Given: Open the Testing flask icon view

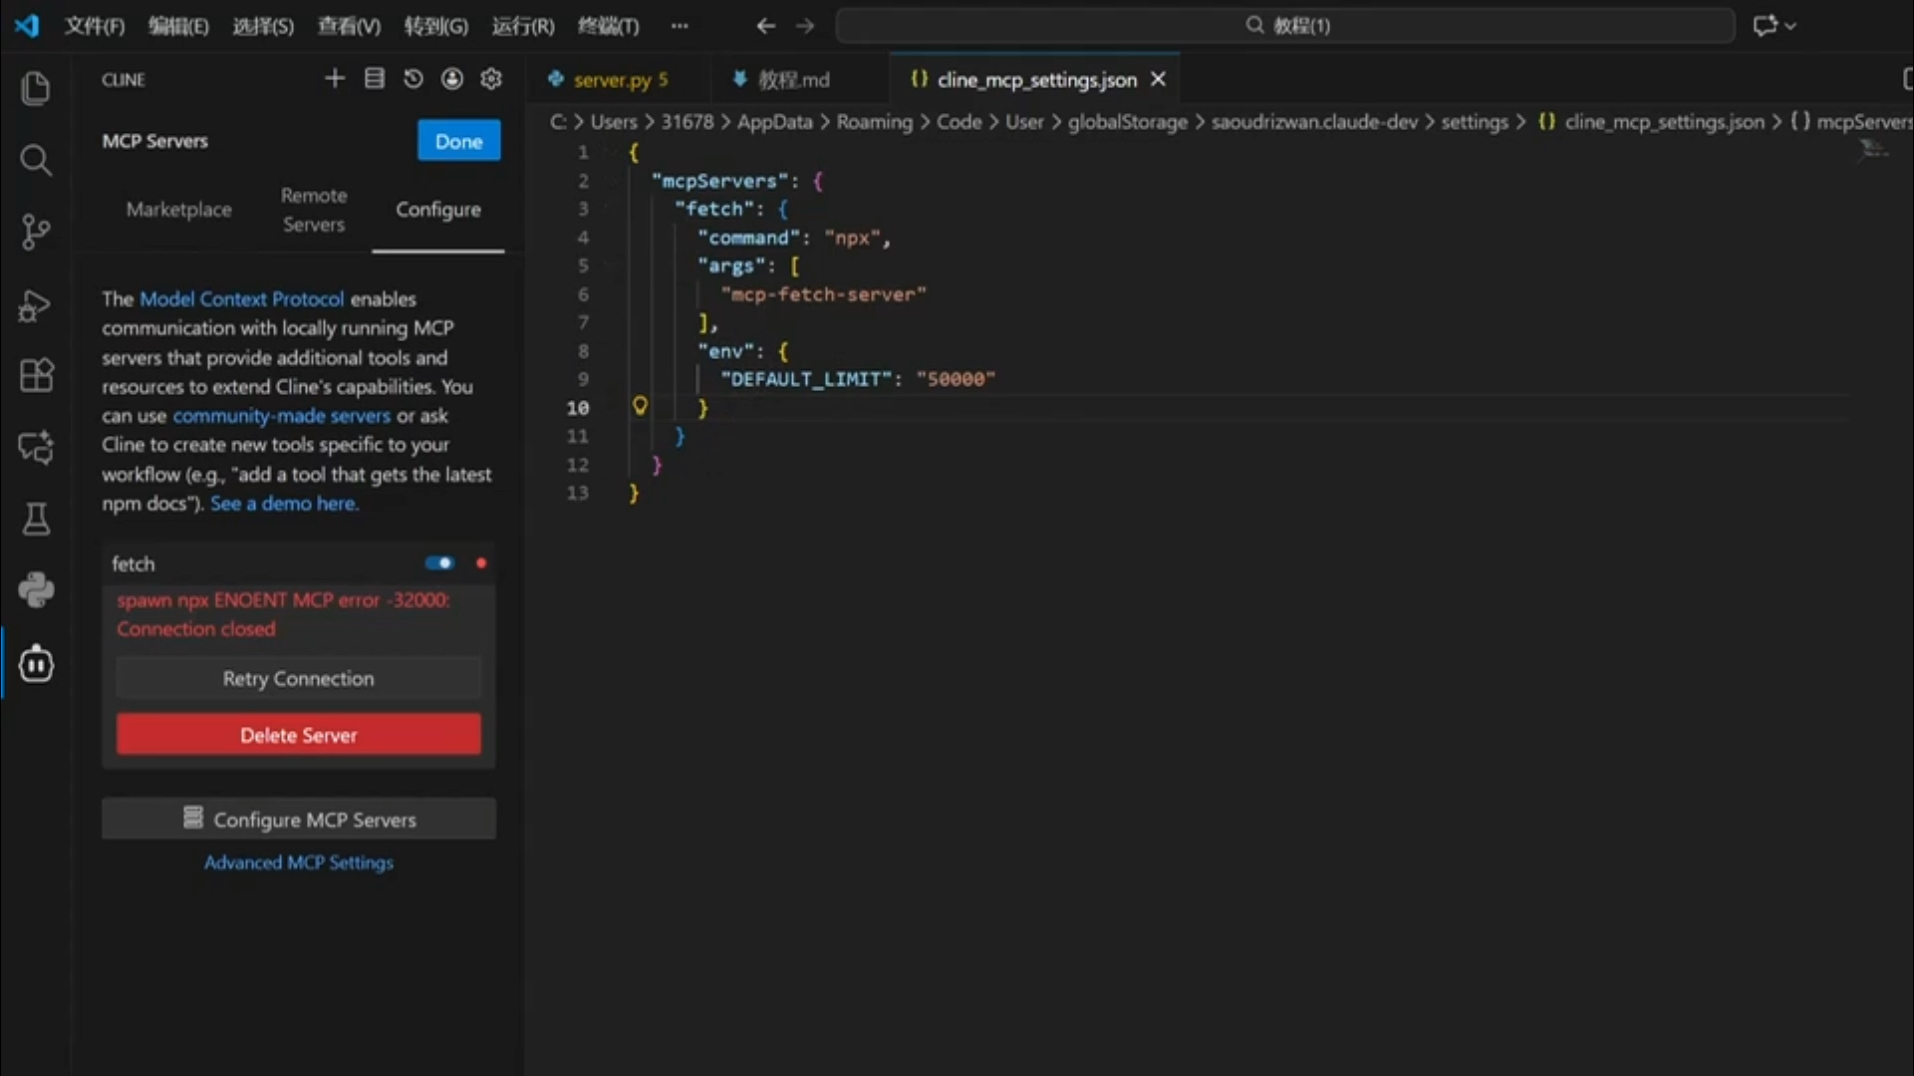Looking at the screenshot, I should click(x=36, y=519).
